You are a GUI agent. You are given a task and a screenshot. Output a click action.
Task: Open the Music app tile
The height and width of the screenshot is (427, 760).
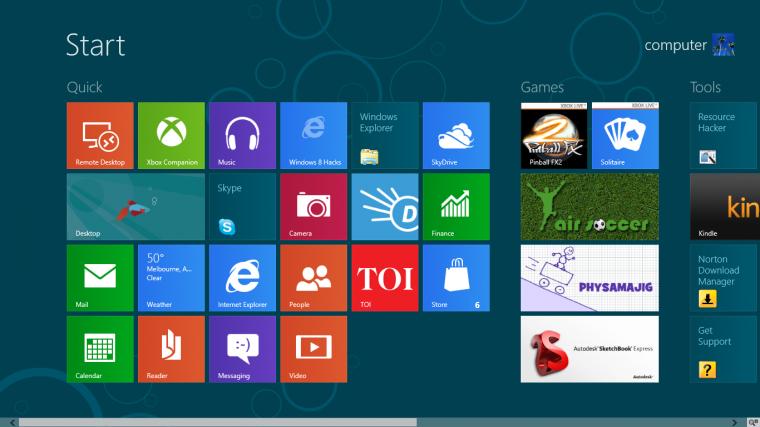242,135
